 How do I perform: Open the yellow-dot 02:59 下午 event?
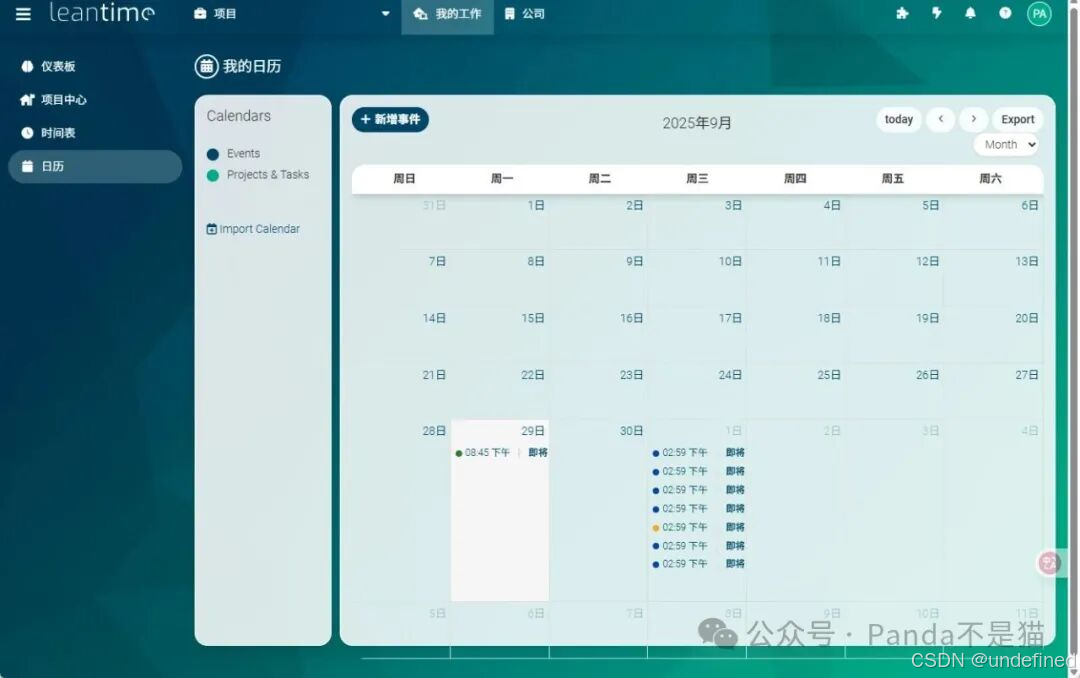[698, 527]
